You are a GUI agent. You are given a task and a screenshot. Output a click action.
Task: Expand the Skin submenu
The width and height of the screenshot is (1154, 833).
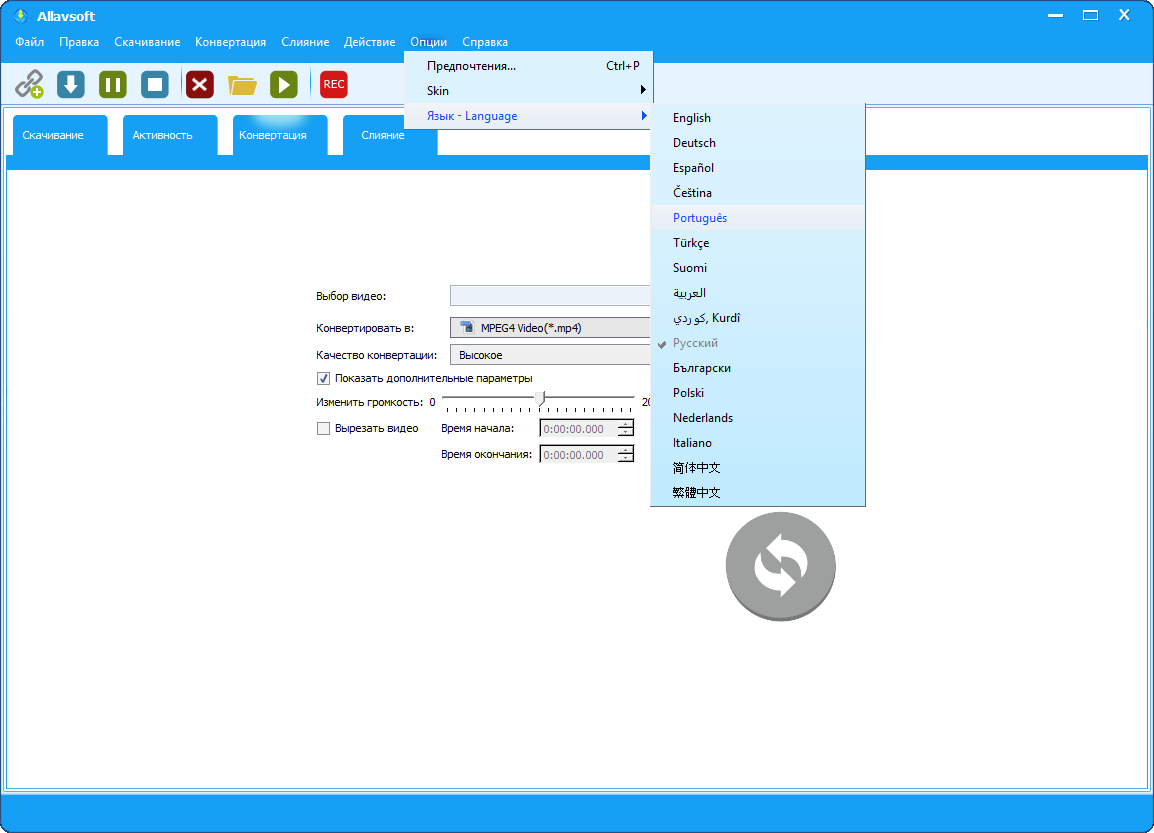pyautogui.click(x=528, y=91)
